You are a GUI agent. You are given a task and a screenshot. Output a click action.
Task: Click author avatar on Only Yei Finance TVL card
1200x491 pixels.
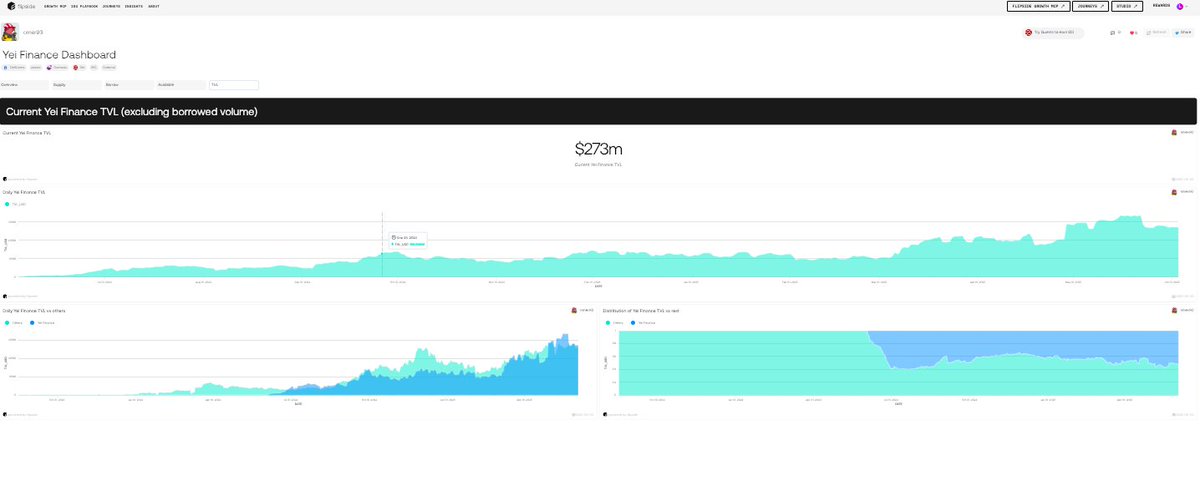[1175, 190]
